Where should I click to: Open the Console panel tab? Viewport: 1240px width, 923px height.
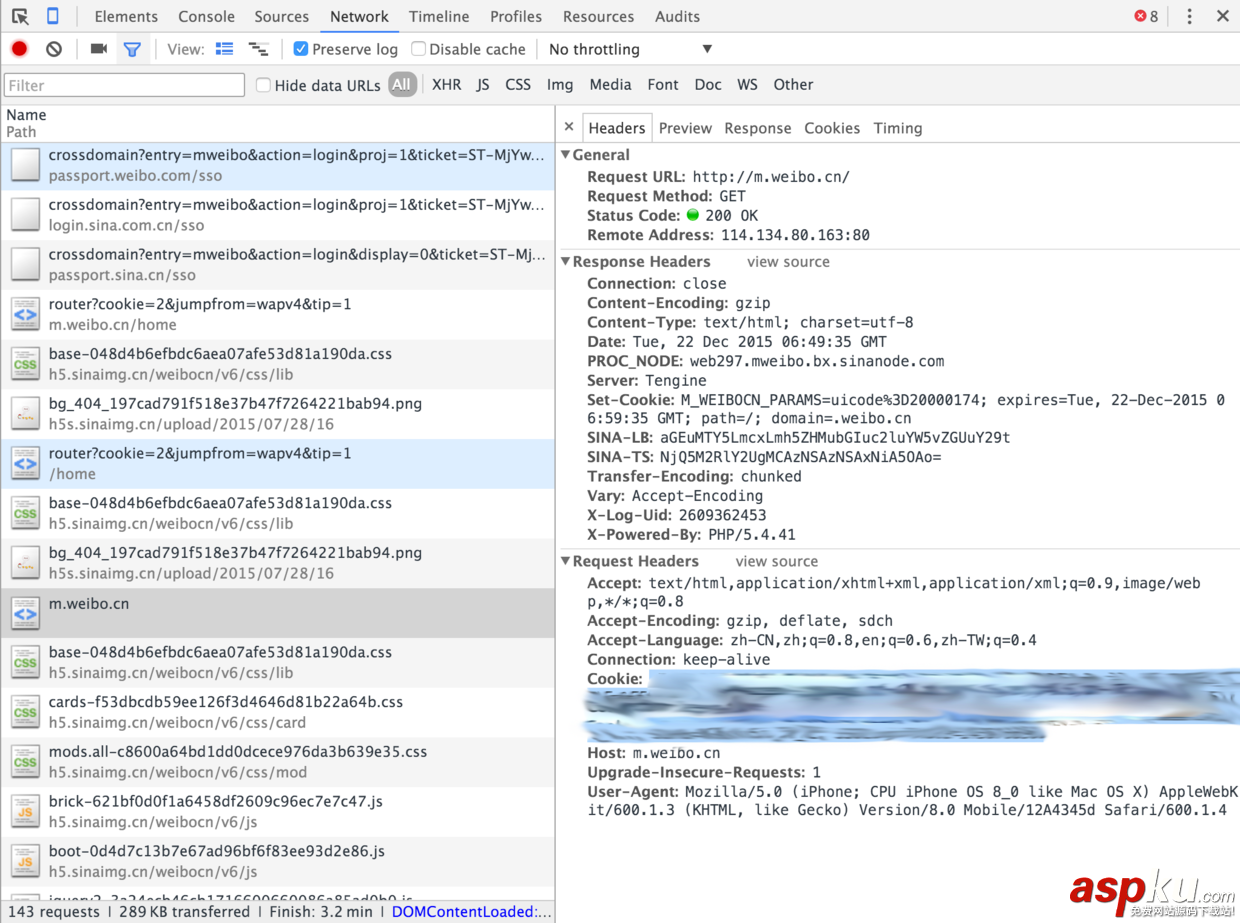[x=206, y=16]
